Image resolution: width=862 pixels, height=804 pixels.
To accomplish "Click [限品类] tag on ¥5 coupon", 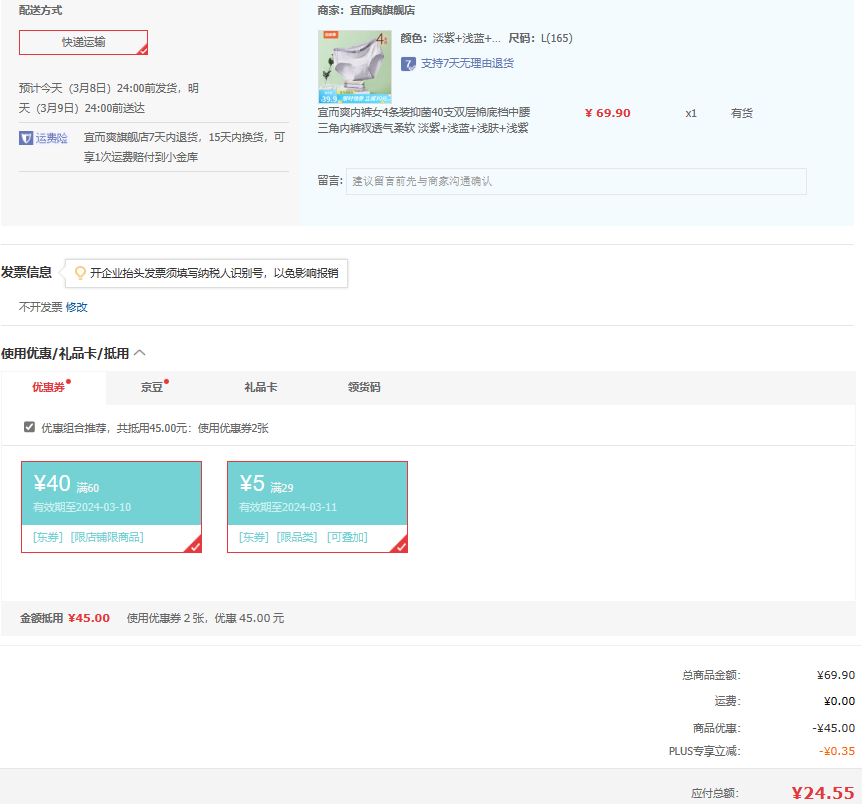I will [297, 537].
